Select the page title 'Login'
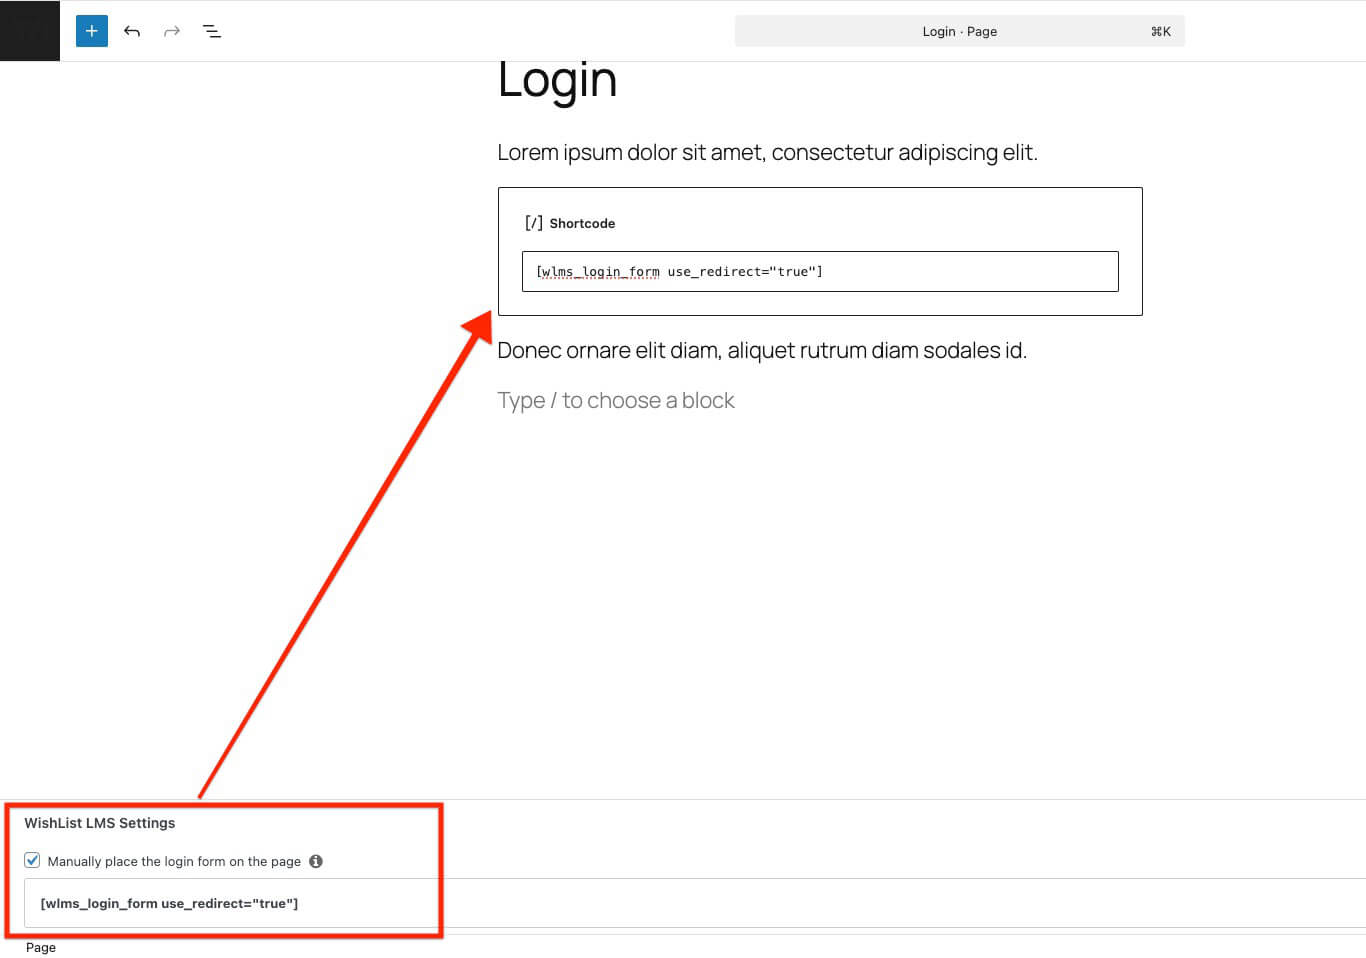1366x958 pixels. click(x=557, y=80)
